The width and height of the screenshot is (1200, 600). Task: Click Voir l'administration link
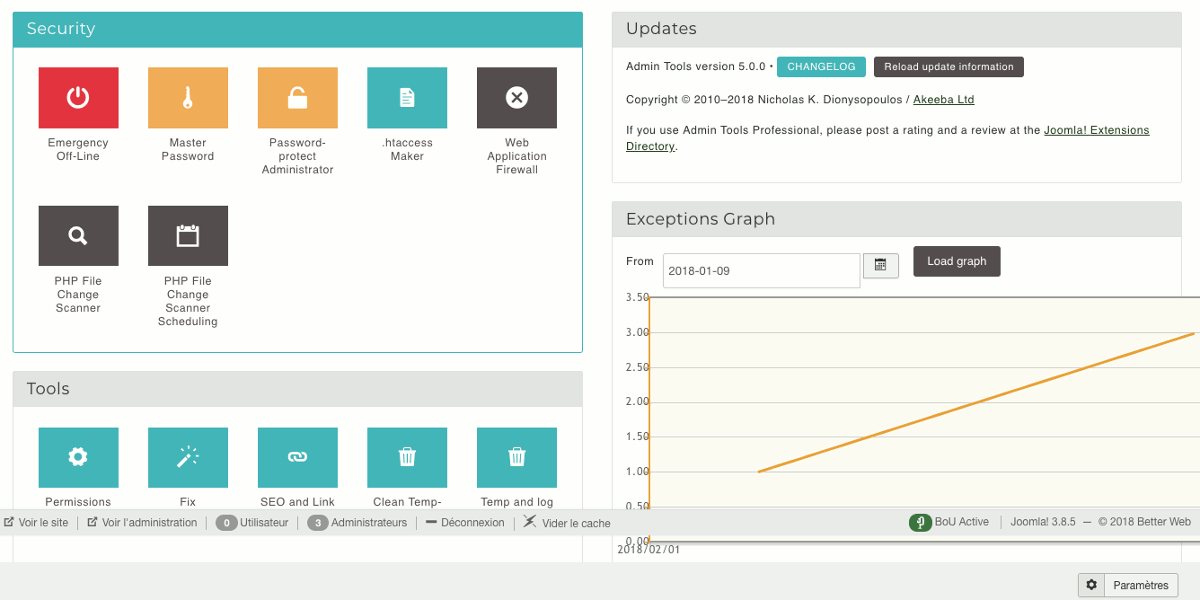tap(142, 522)
